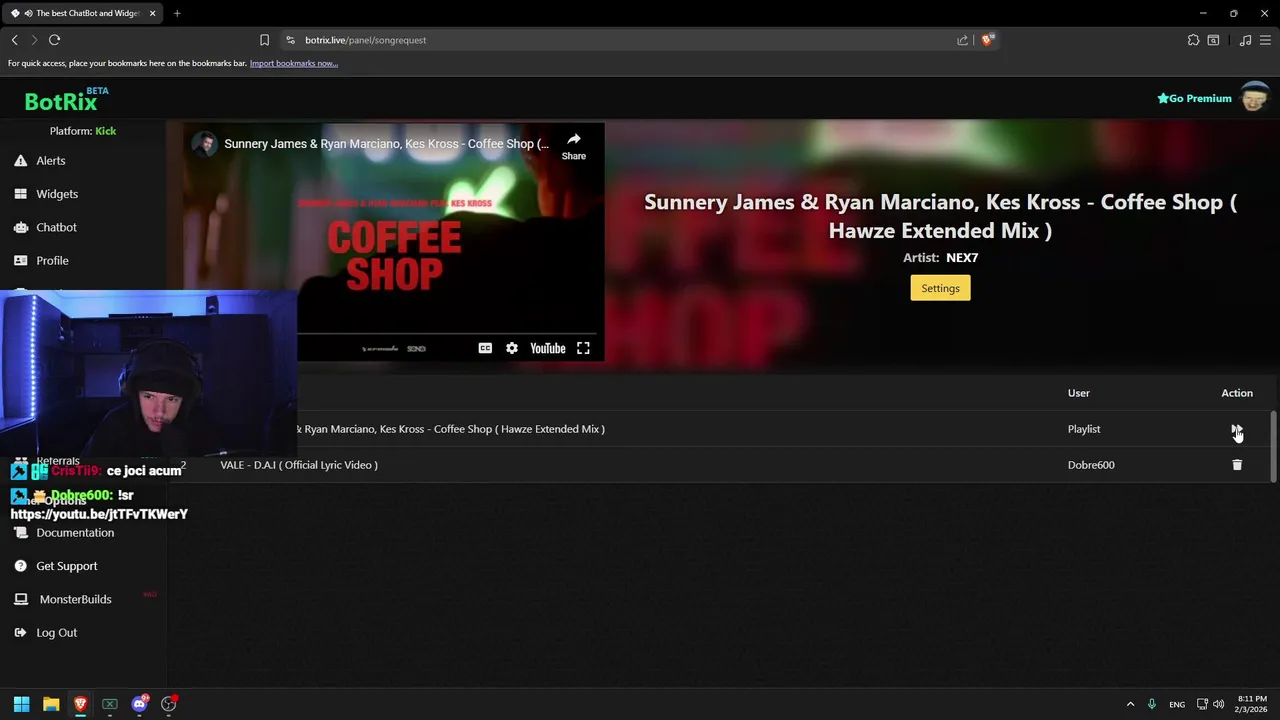Click the share icon in address bar
This screenshot has height=720, width=1280.
962,40
